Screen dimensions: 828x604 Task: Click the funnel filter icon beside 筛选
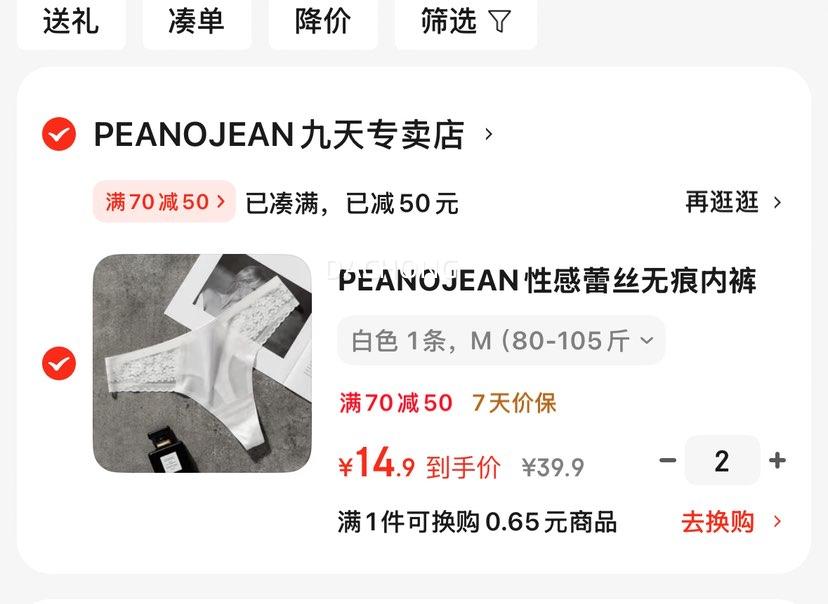(499, 22)
